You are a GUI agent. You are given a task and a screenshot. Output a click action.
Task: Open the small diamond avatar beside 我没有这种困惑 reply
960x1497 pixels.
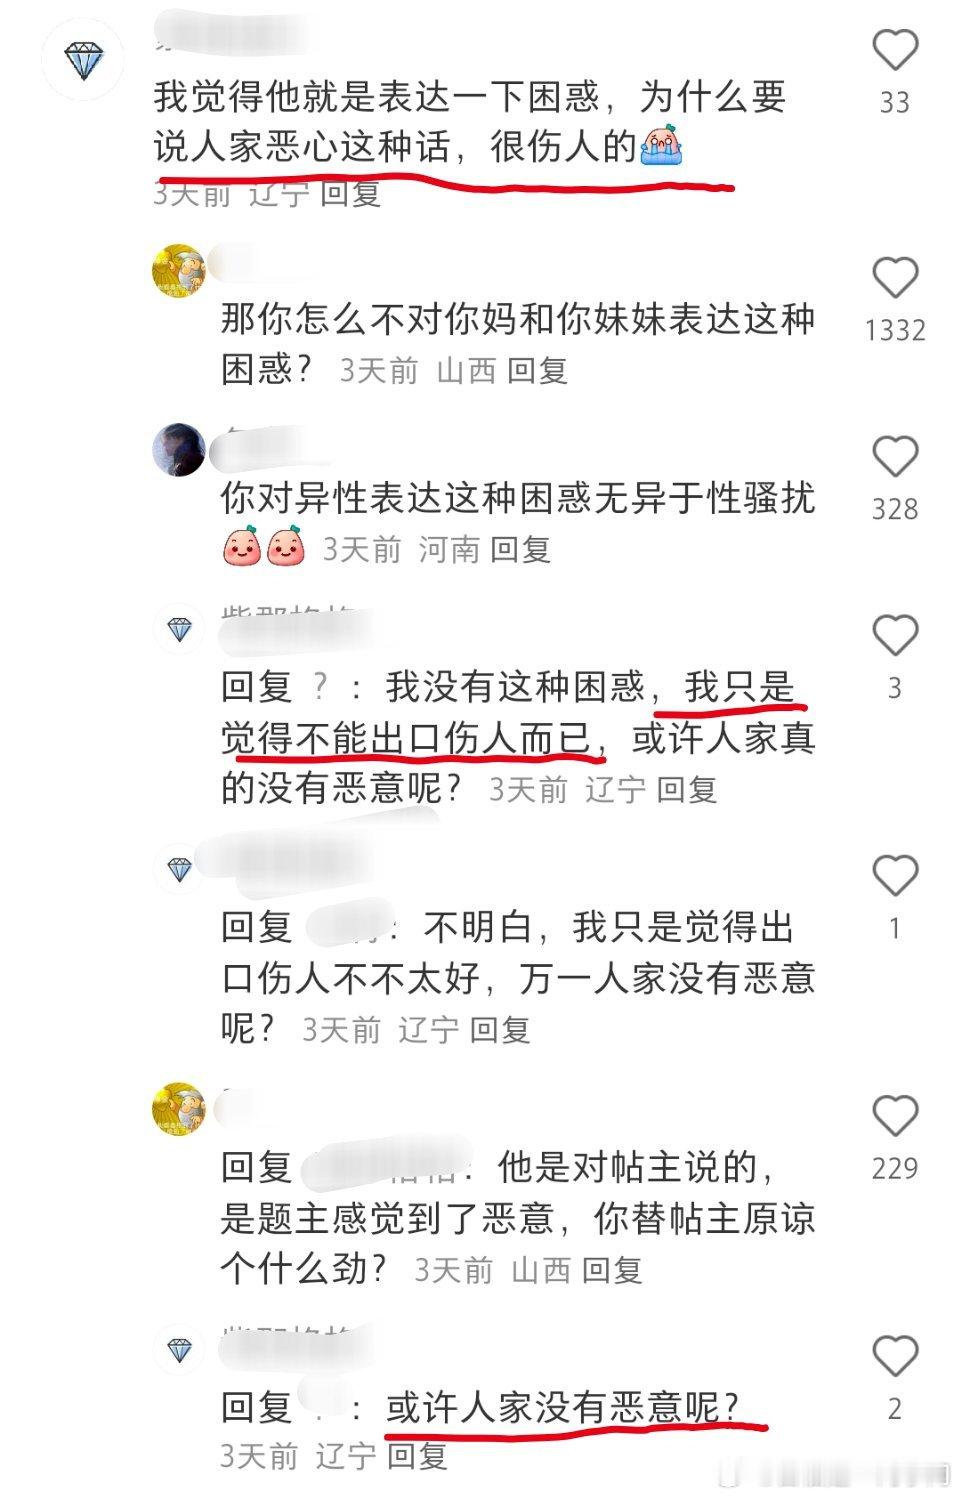pyautogui.click(x=179, y=630)
